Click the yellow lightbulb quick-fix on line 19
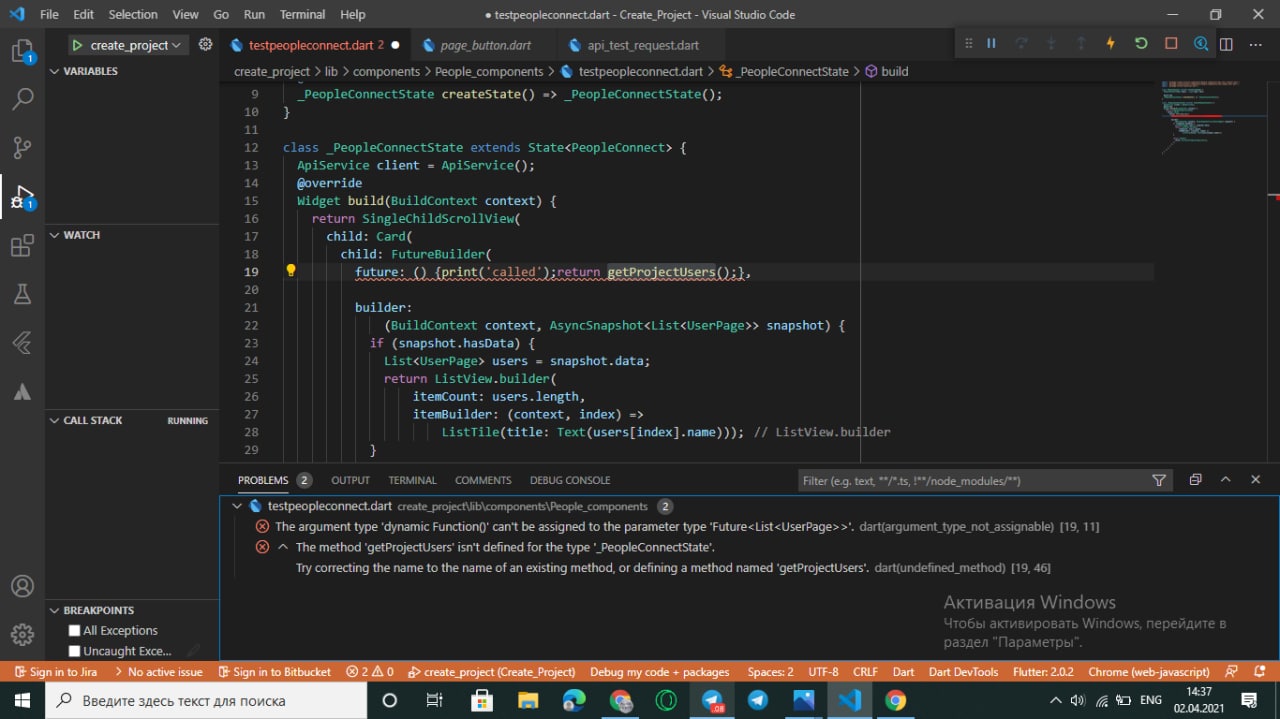The image size is (1280, 719). pyautogui.click(x=291, y=271)
